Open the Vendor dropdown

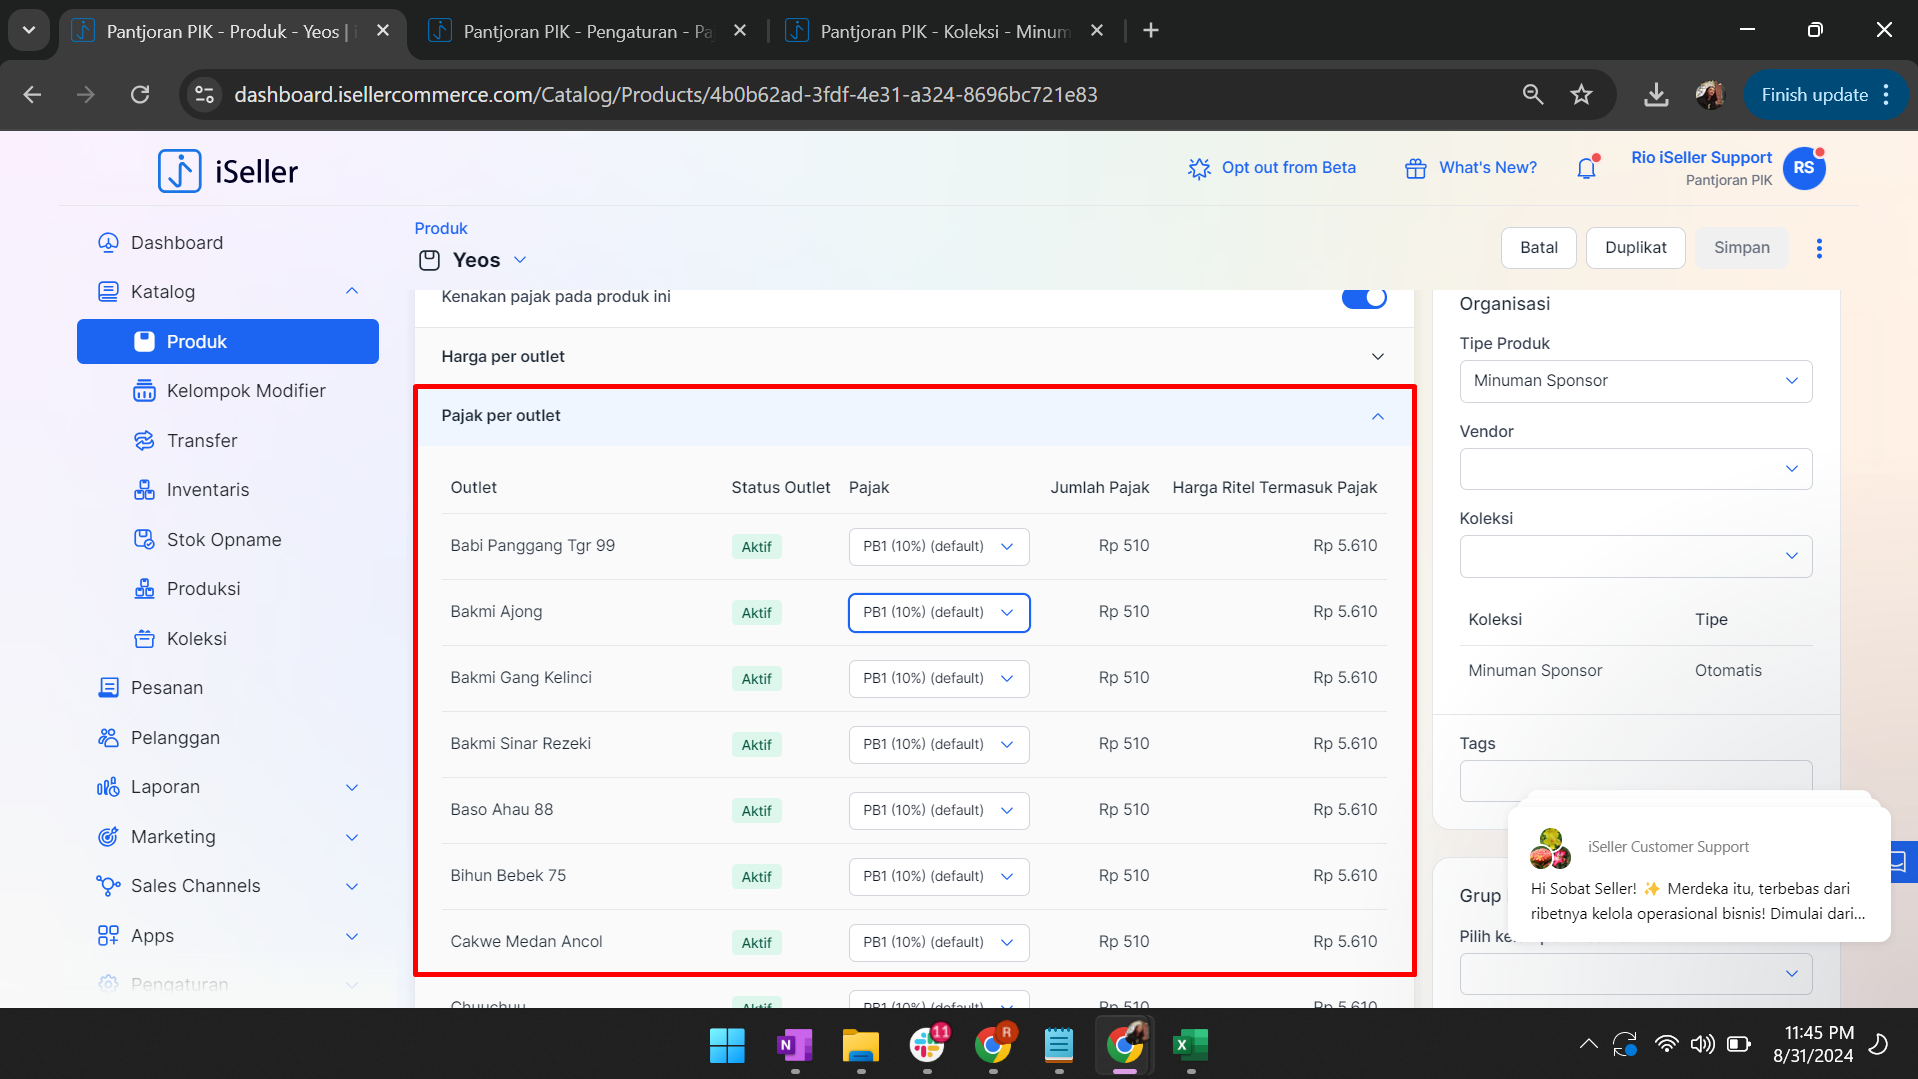point(1635,469)
